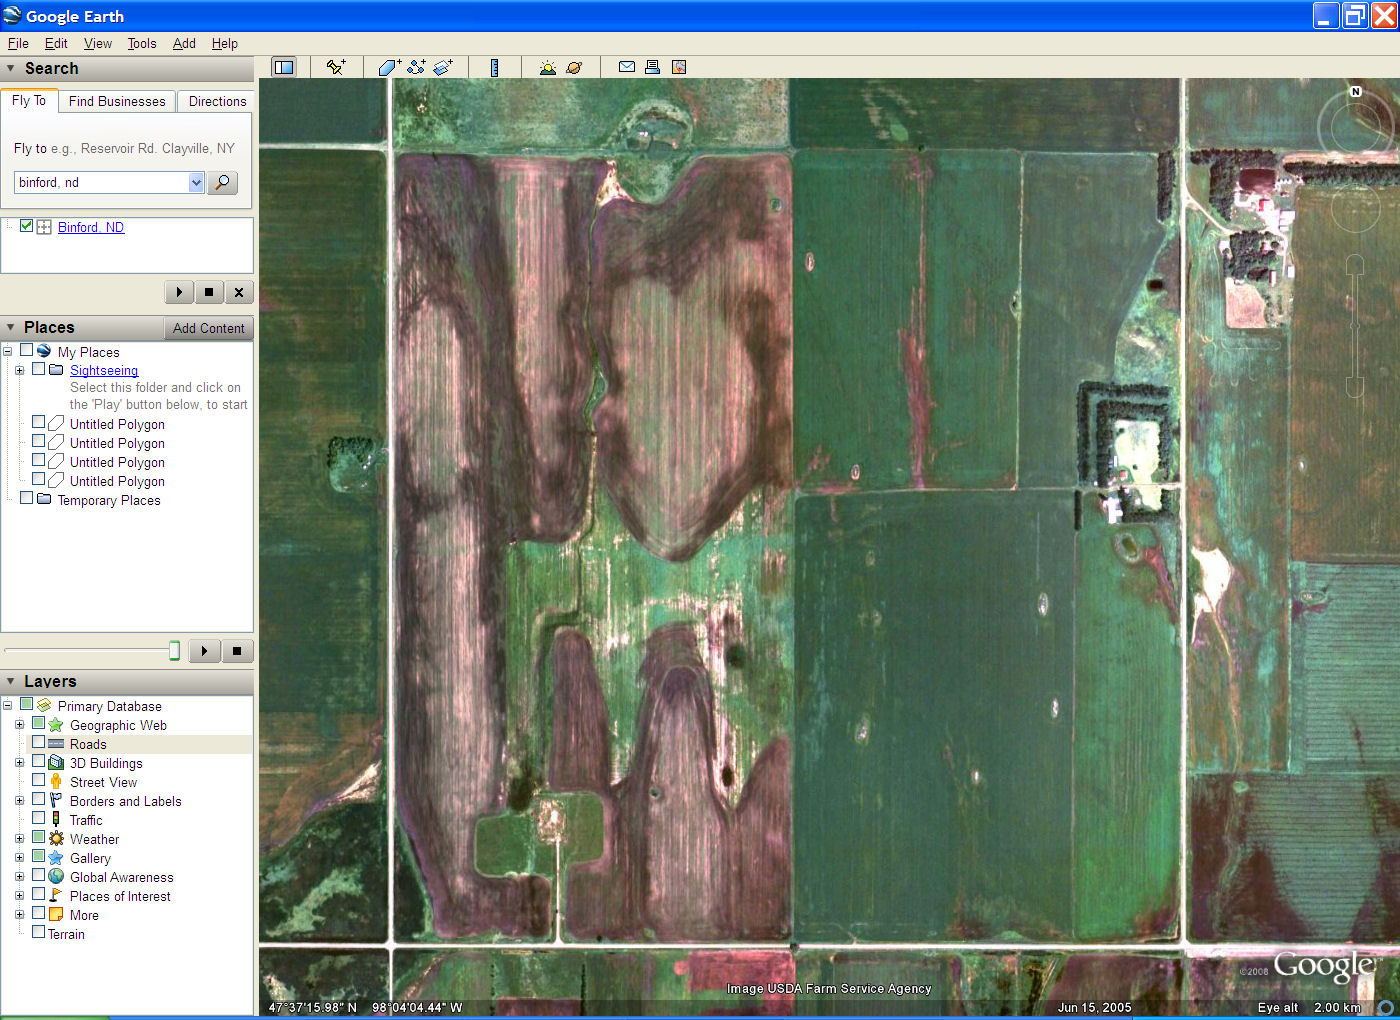Viewport: 1400px width, 1020px height.
Task: Stop the Places tour
Action: (x=237, y=651)
